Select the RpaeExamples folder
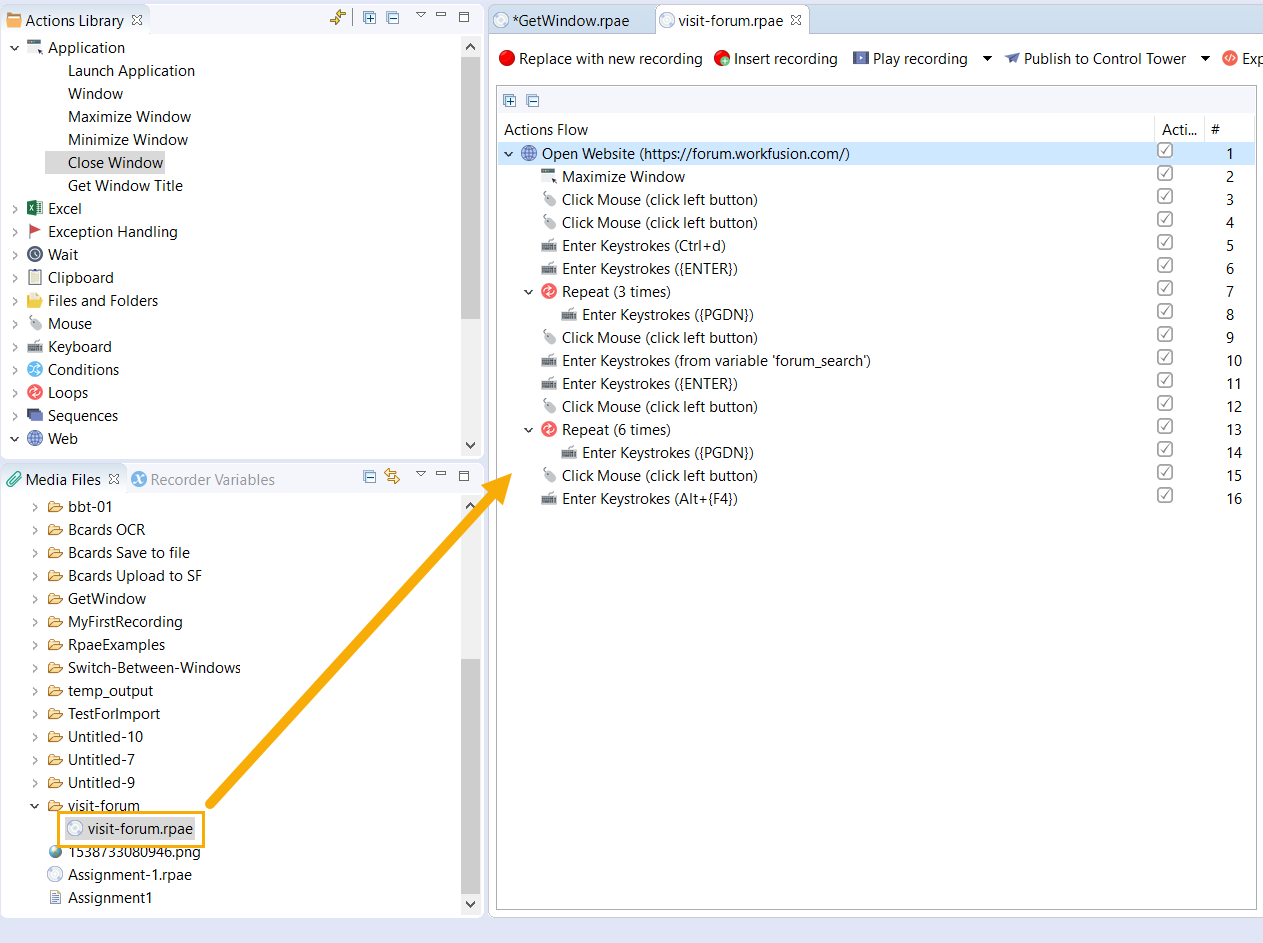 [x=116, y=644]
